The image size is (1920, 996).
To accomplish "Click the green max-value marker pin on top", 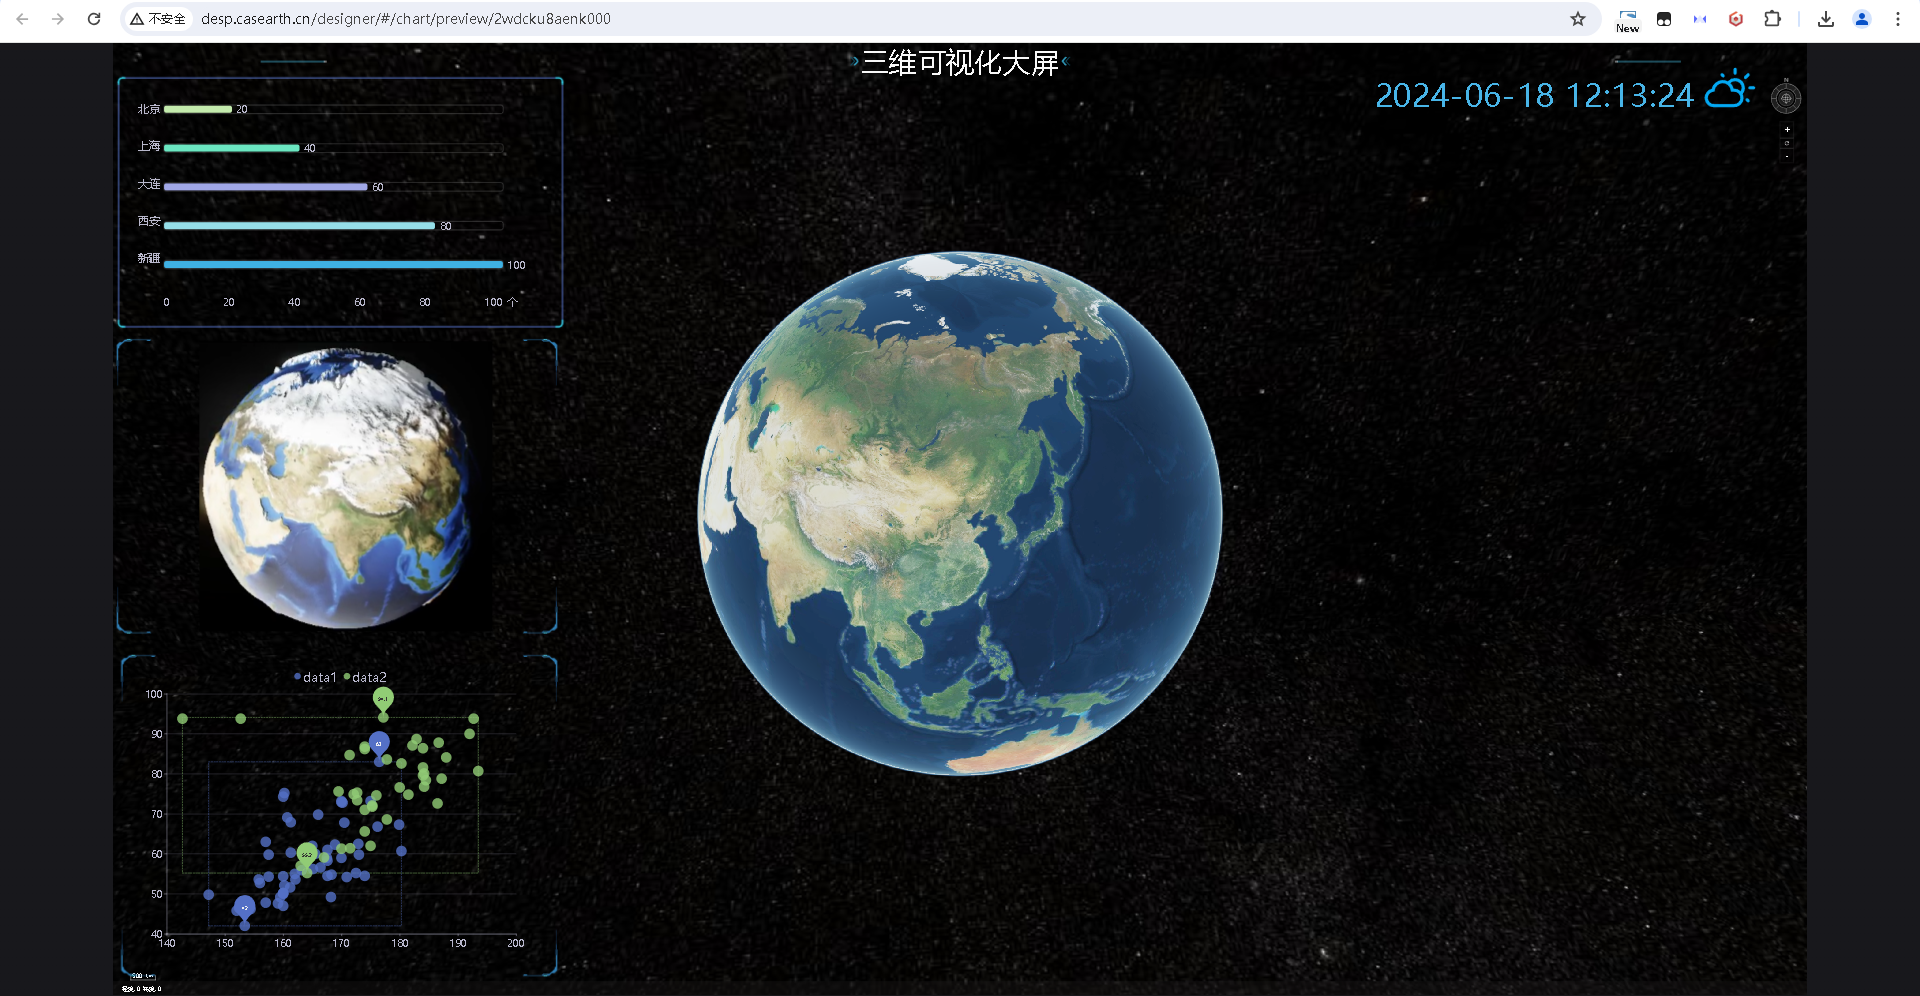I will point(383,698).
